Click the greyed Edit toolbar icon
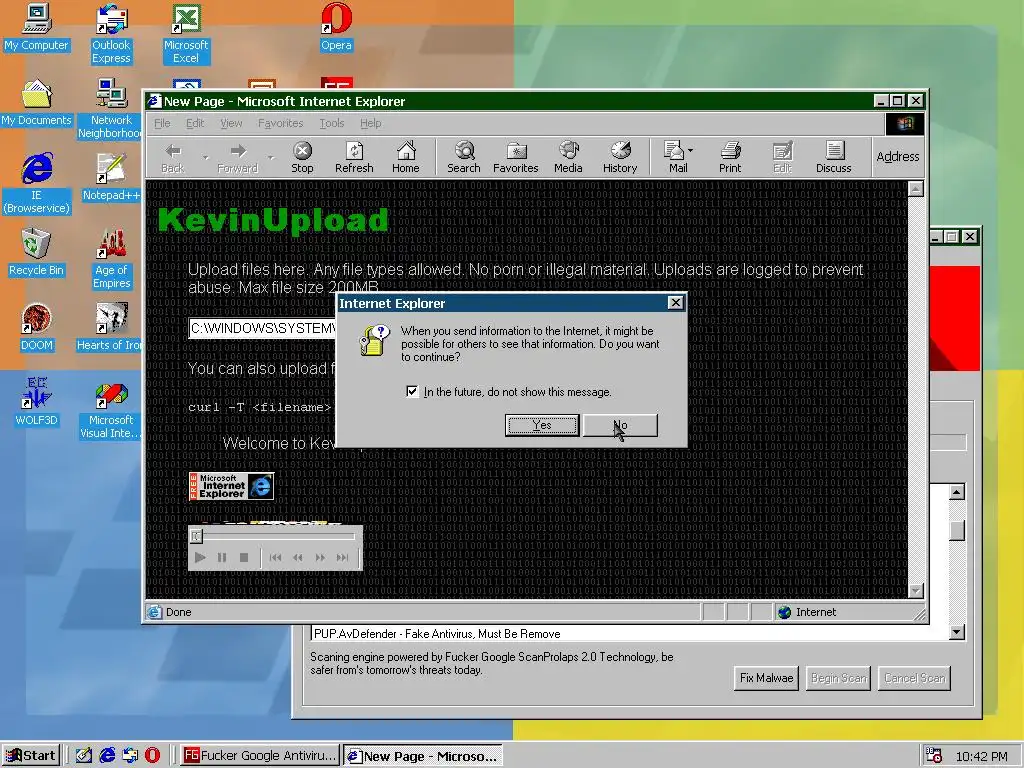Image resolution: width=1024 pixels, height=768 pixels. 782,157
